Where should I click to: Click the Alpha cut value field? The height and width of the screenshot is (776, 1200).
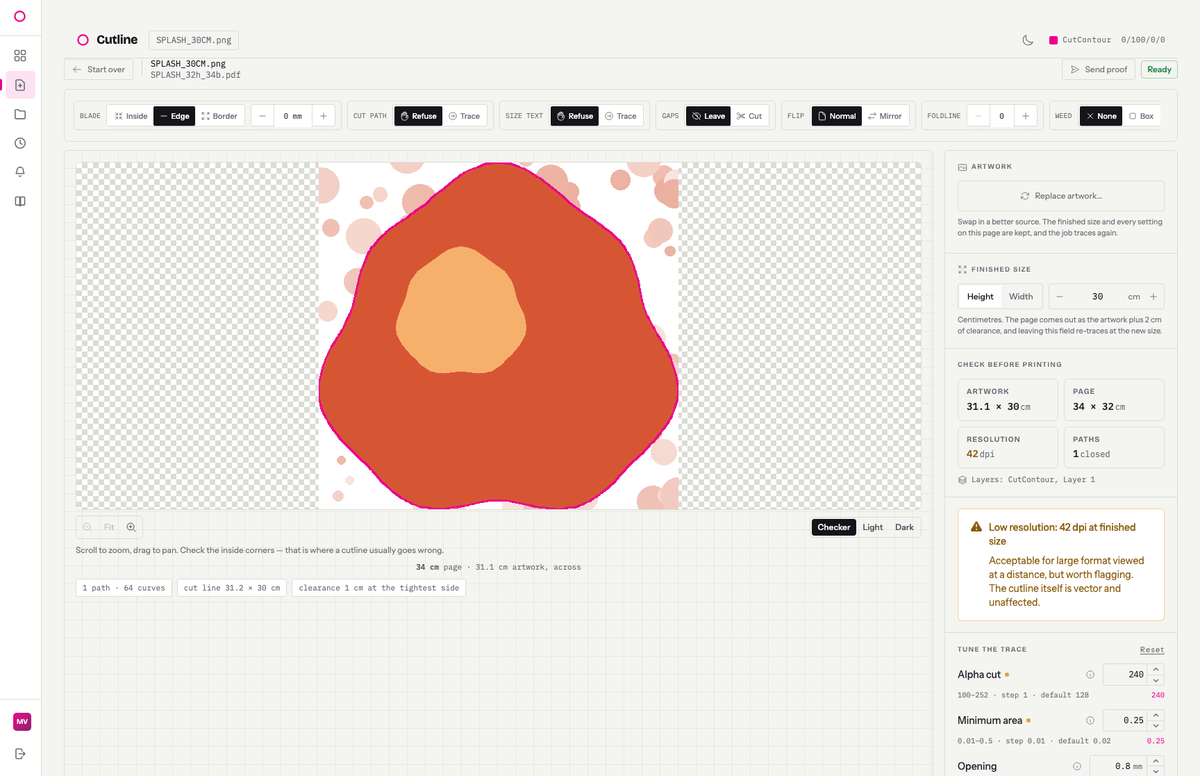(x=1126, y=675)
